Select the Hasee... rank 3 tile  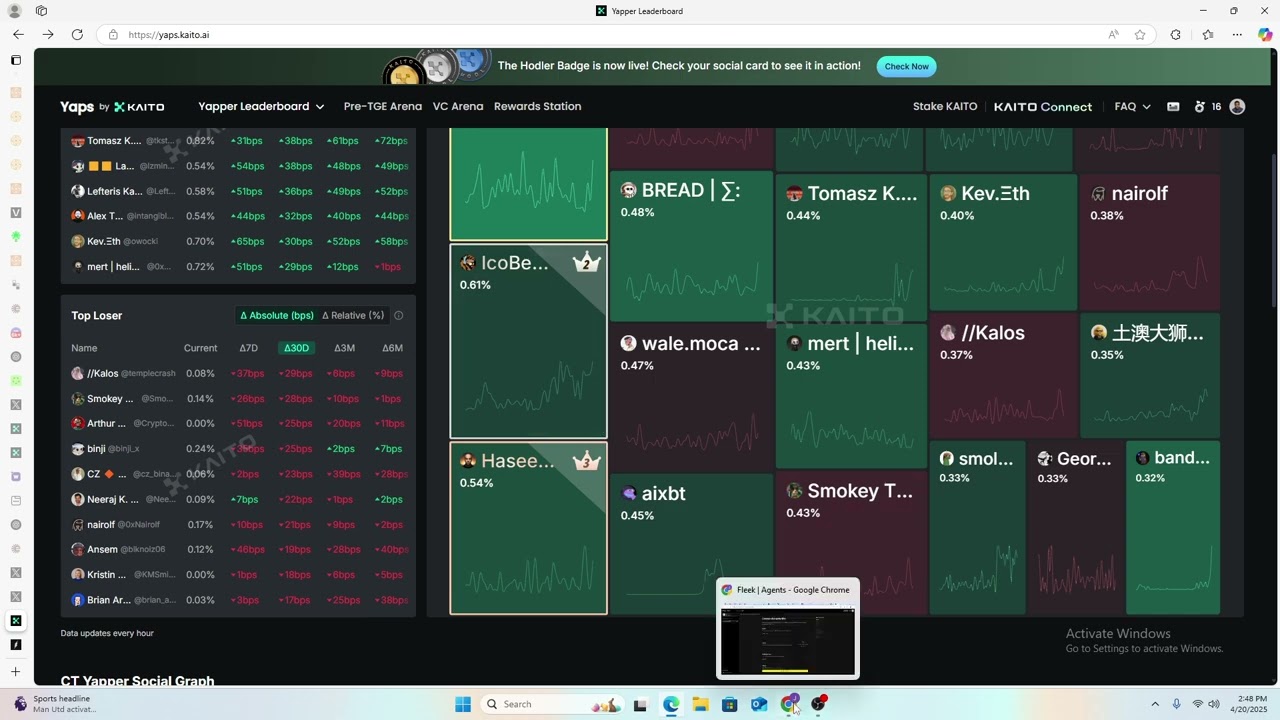[x=528, y=528]
